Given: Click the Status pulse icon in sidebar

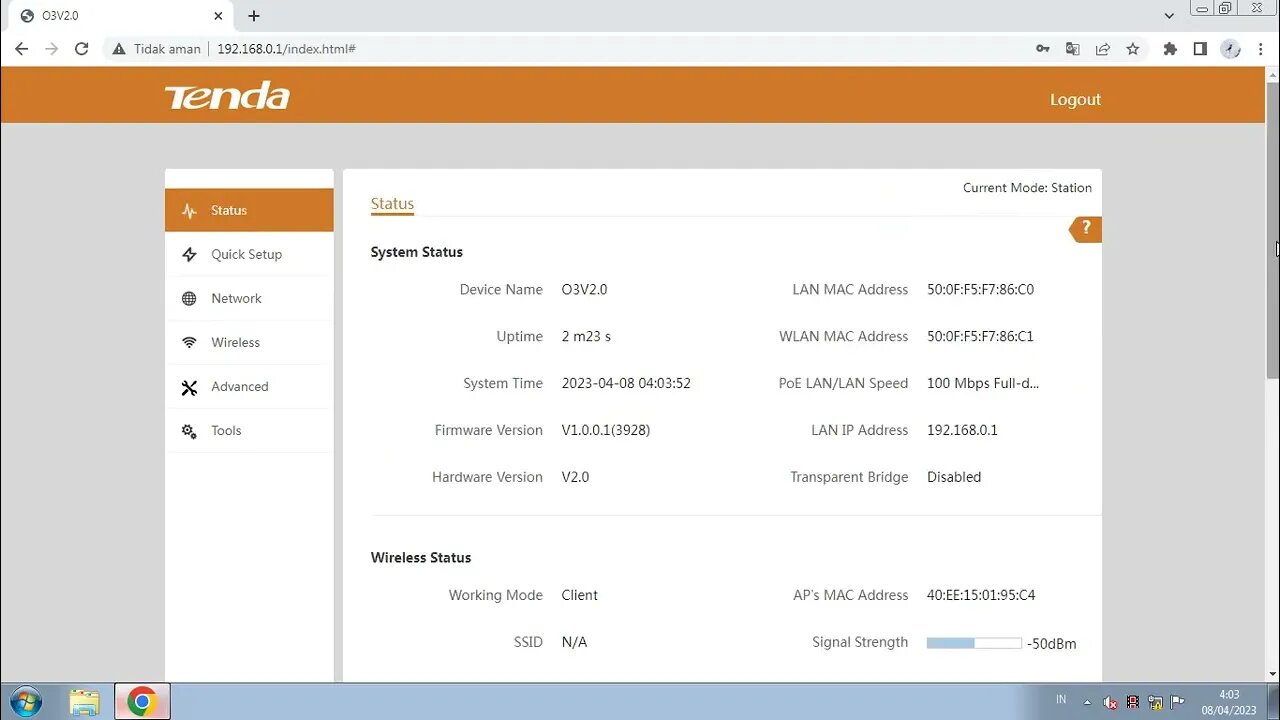Looking at the screenshot, I should tap(189, 211).
